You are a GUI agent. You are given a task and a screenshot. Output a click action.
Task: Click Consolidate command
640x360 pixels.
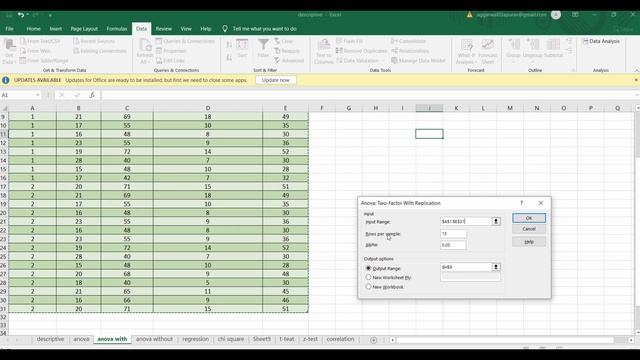(x=408, y=41)
